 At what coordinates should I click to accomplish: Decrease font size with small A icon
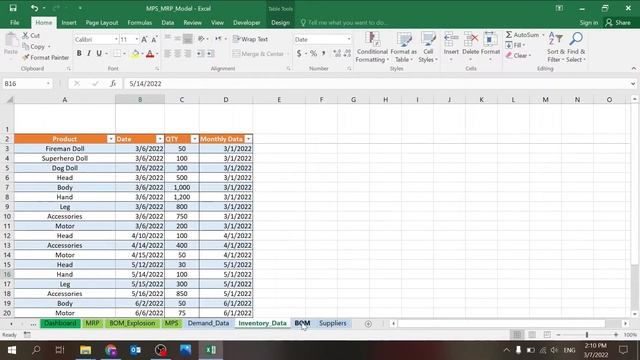(x=154, y=39)
